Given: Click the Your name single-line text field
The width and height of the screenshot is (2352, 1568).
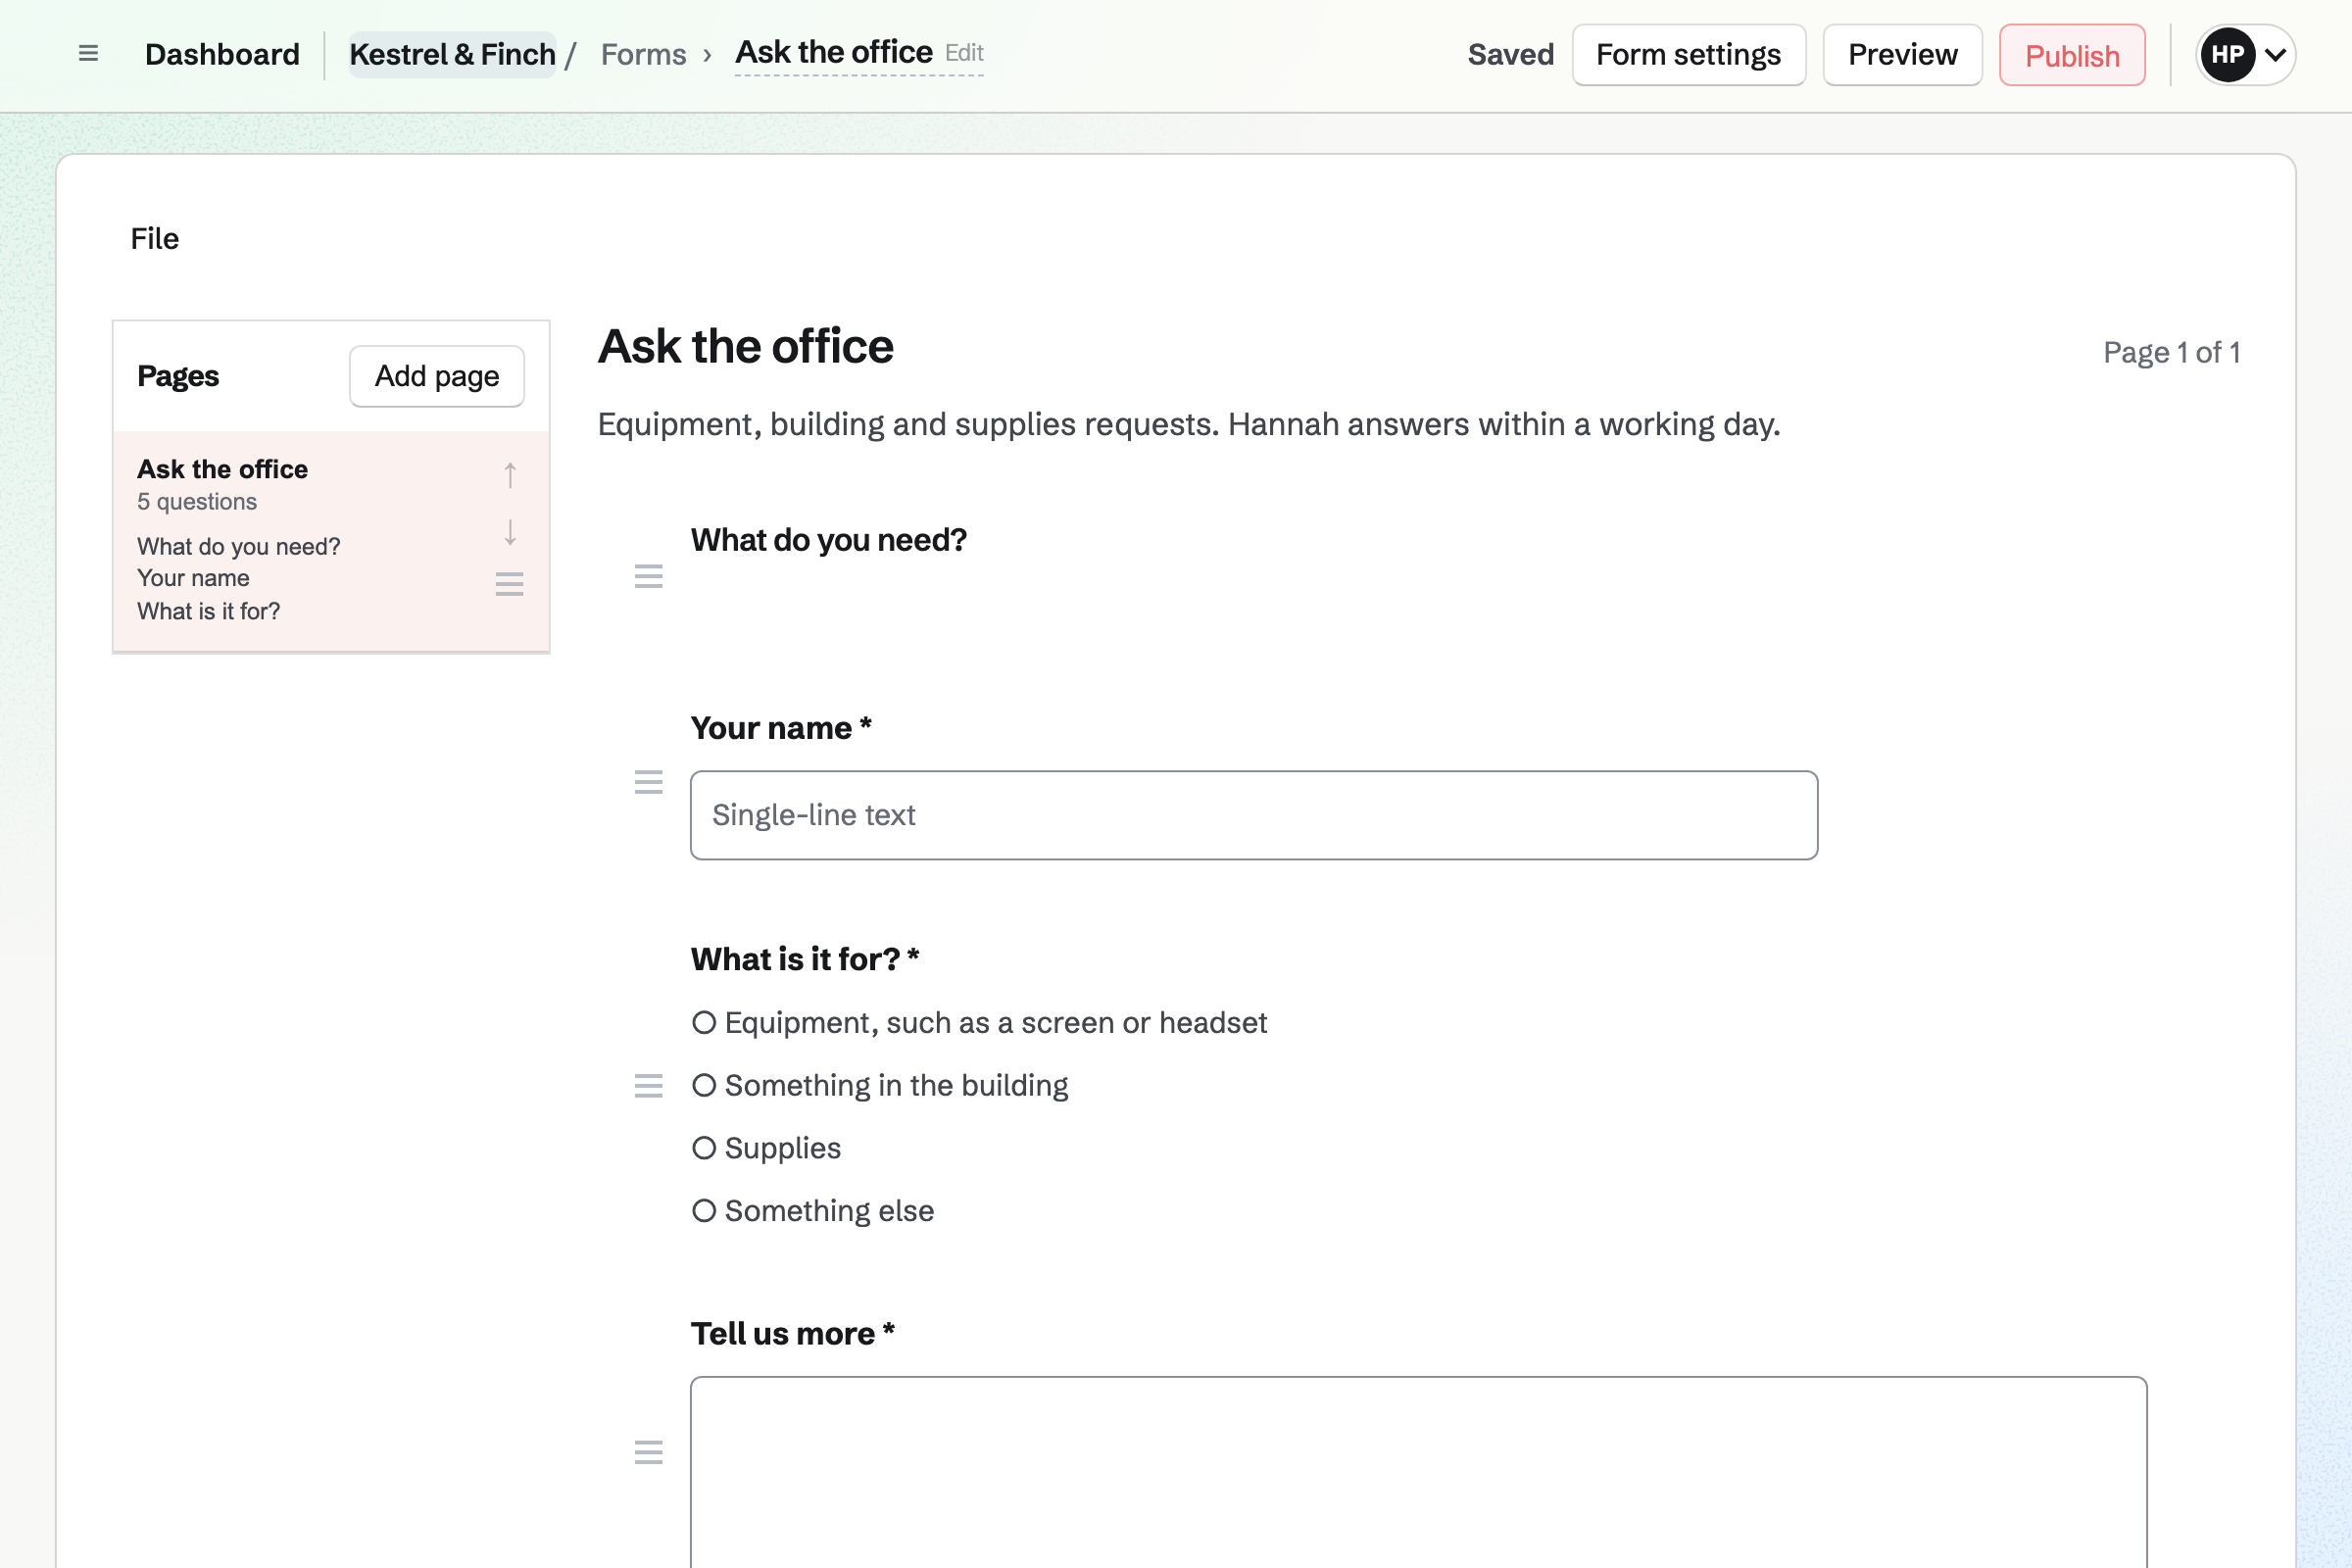Looking at the screenshot, I should click(1254, 815).
